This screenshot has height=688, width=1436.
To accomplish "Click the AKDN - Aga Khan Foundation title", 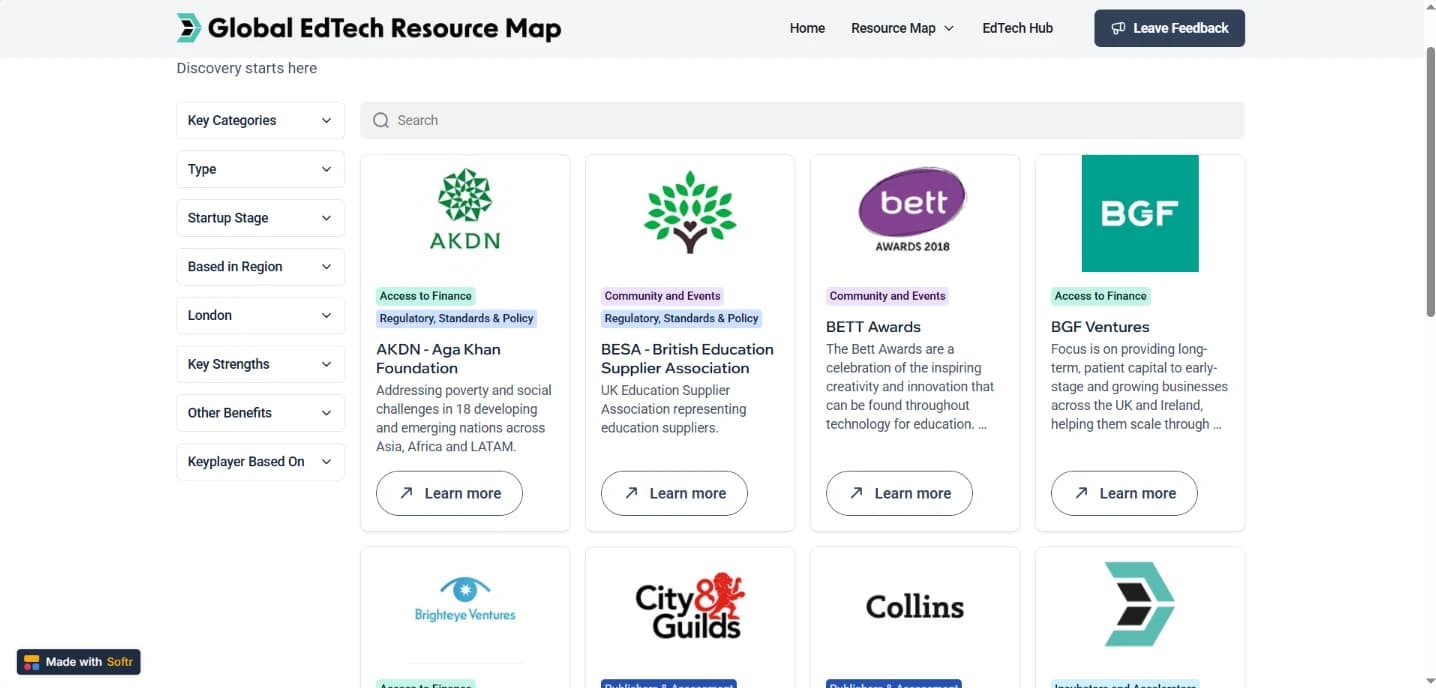I will click(x=438, y=358).
